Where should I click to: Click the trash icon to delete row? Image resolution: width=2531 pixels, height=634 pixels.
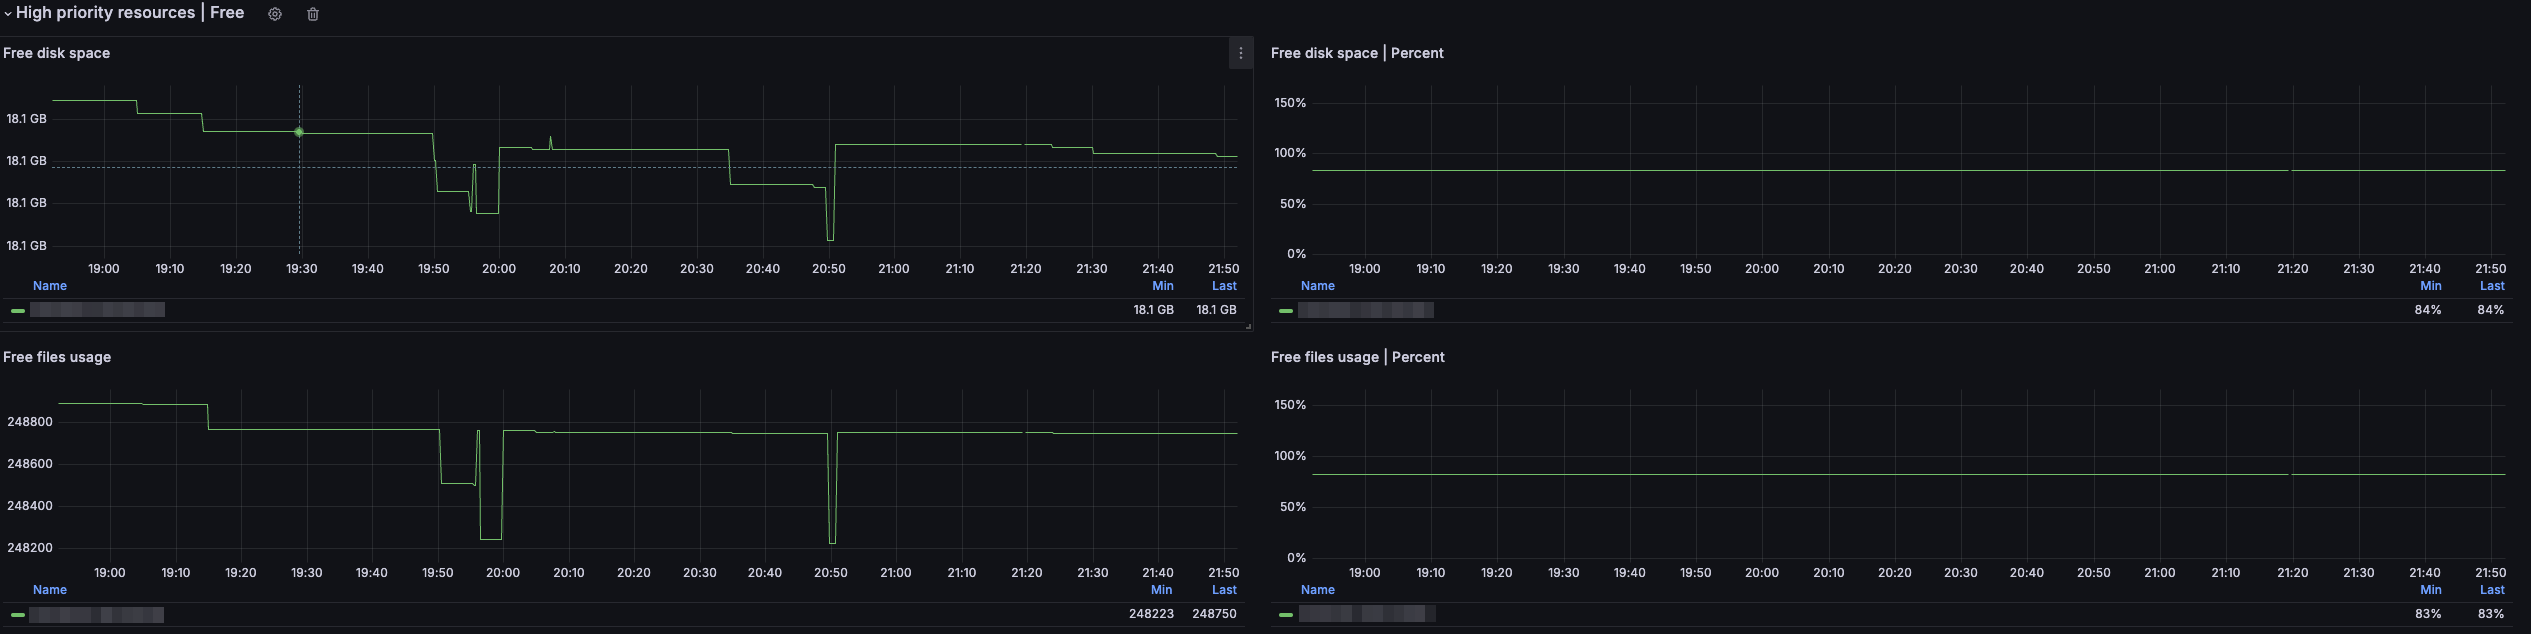[x=313, y=14]
